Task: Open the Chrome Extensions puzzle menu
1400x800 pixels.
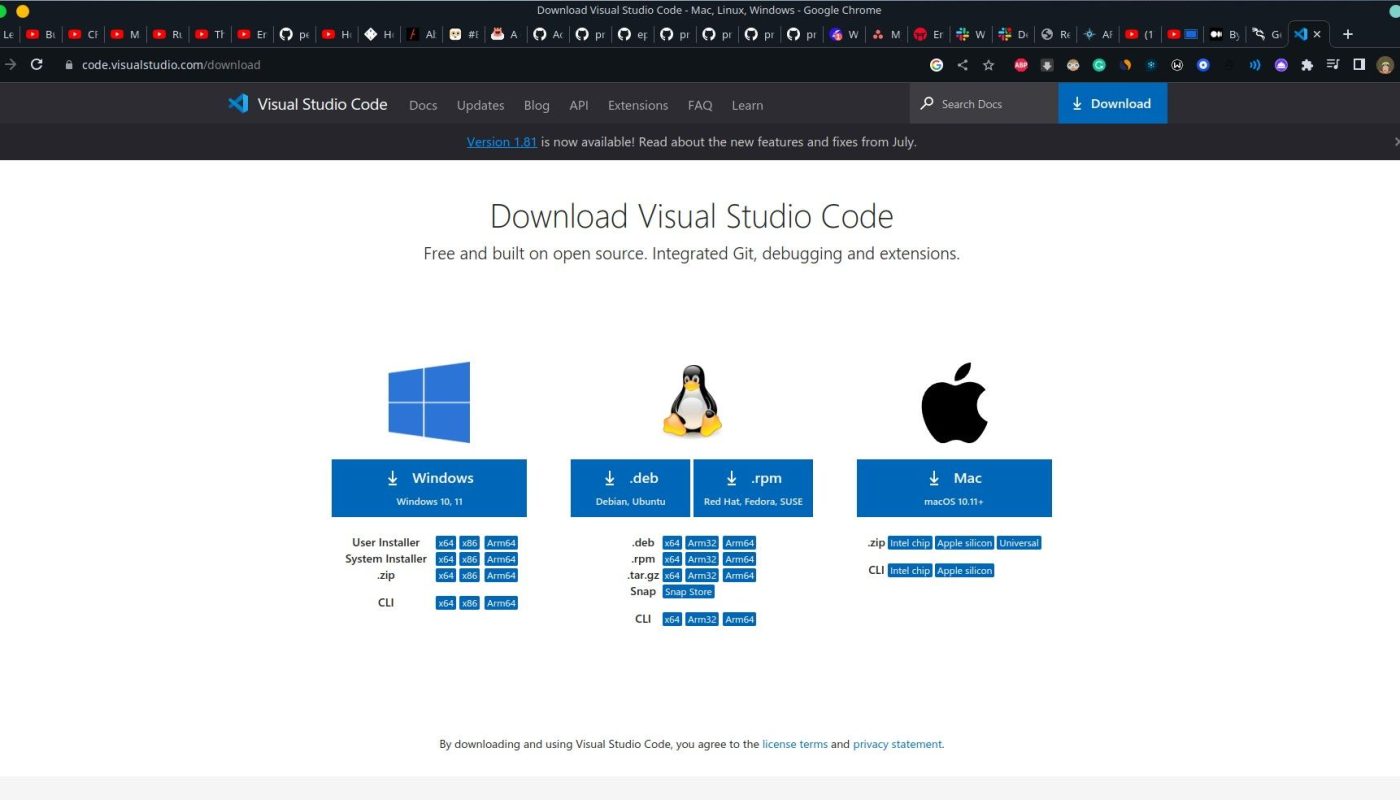Action: pyautogui.click(x=1307, y=65)
